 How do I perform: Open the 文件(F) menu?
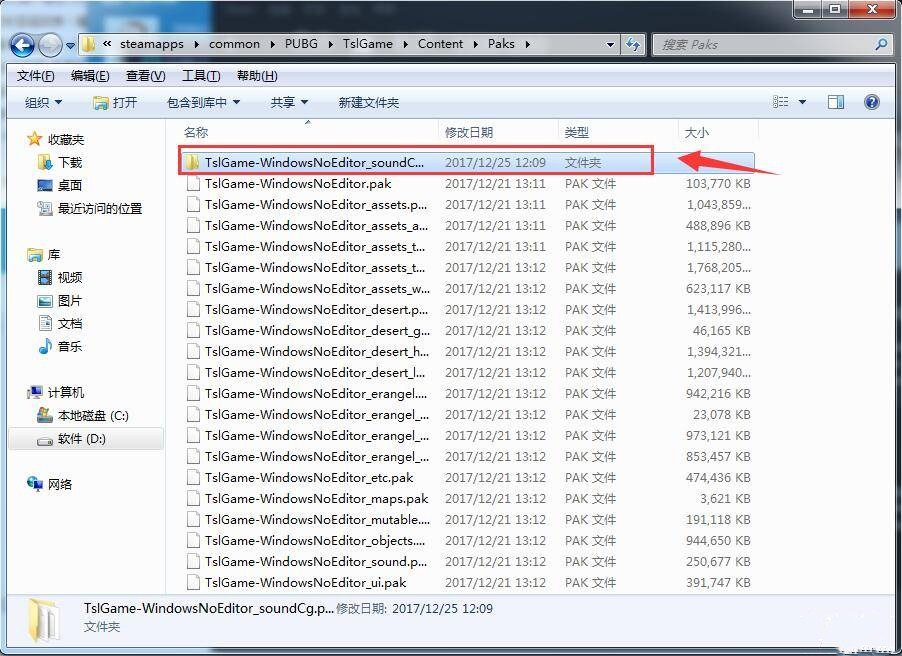pos(35,76)
